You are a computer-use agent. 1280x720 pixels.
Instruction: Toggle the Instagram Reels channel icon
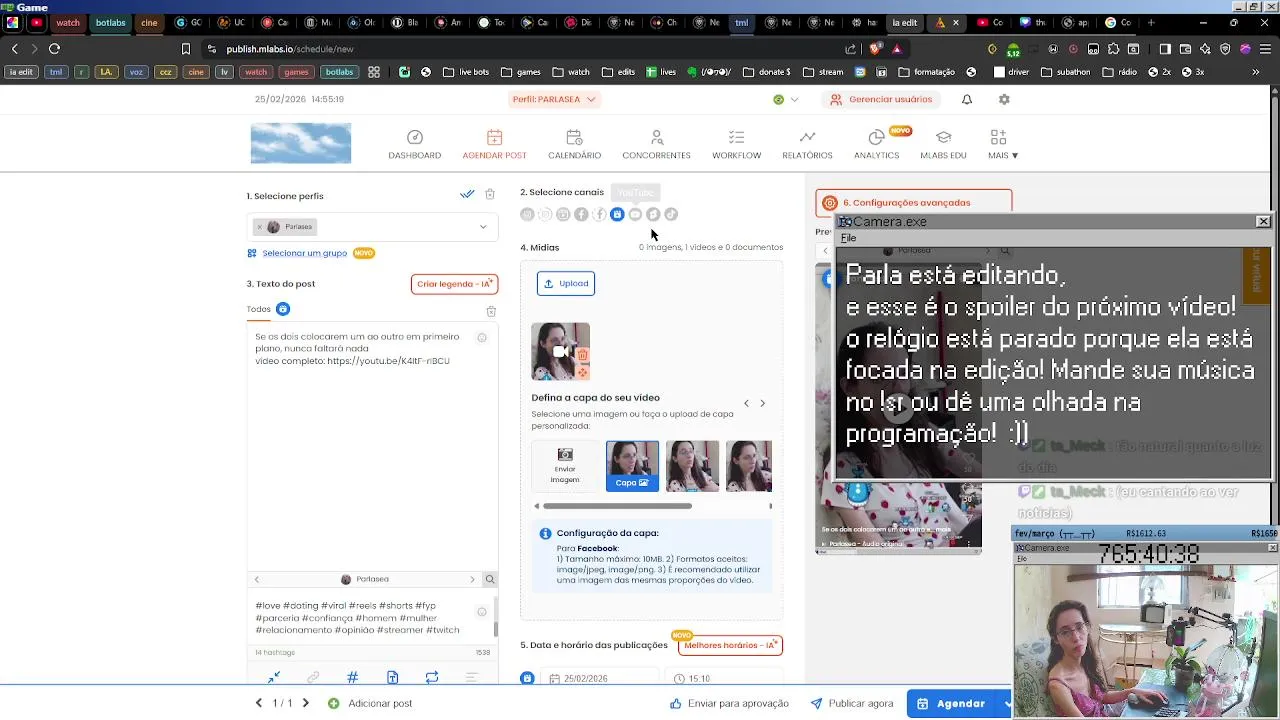point(563,214)
